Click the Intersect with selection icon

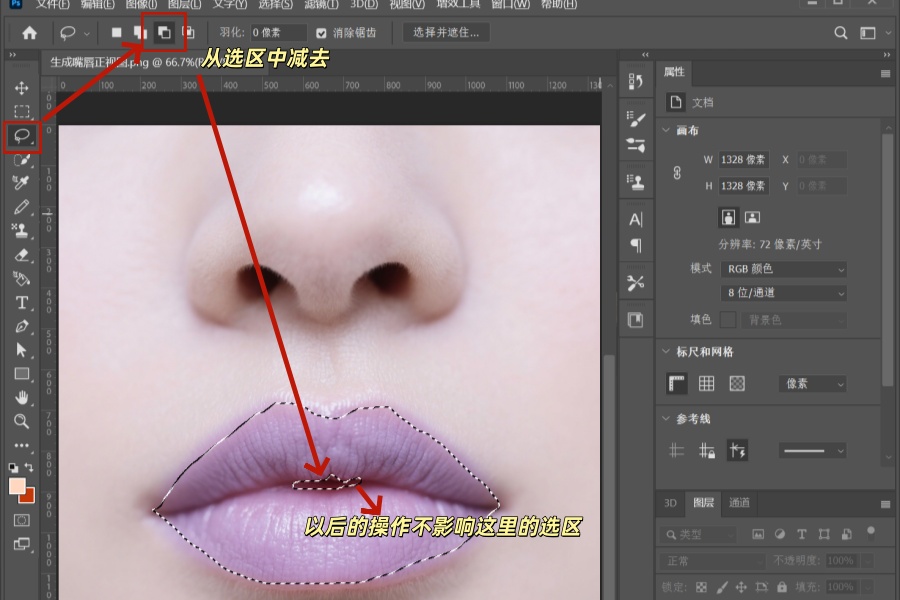[x=188, y=31]
